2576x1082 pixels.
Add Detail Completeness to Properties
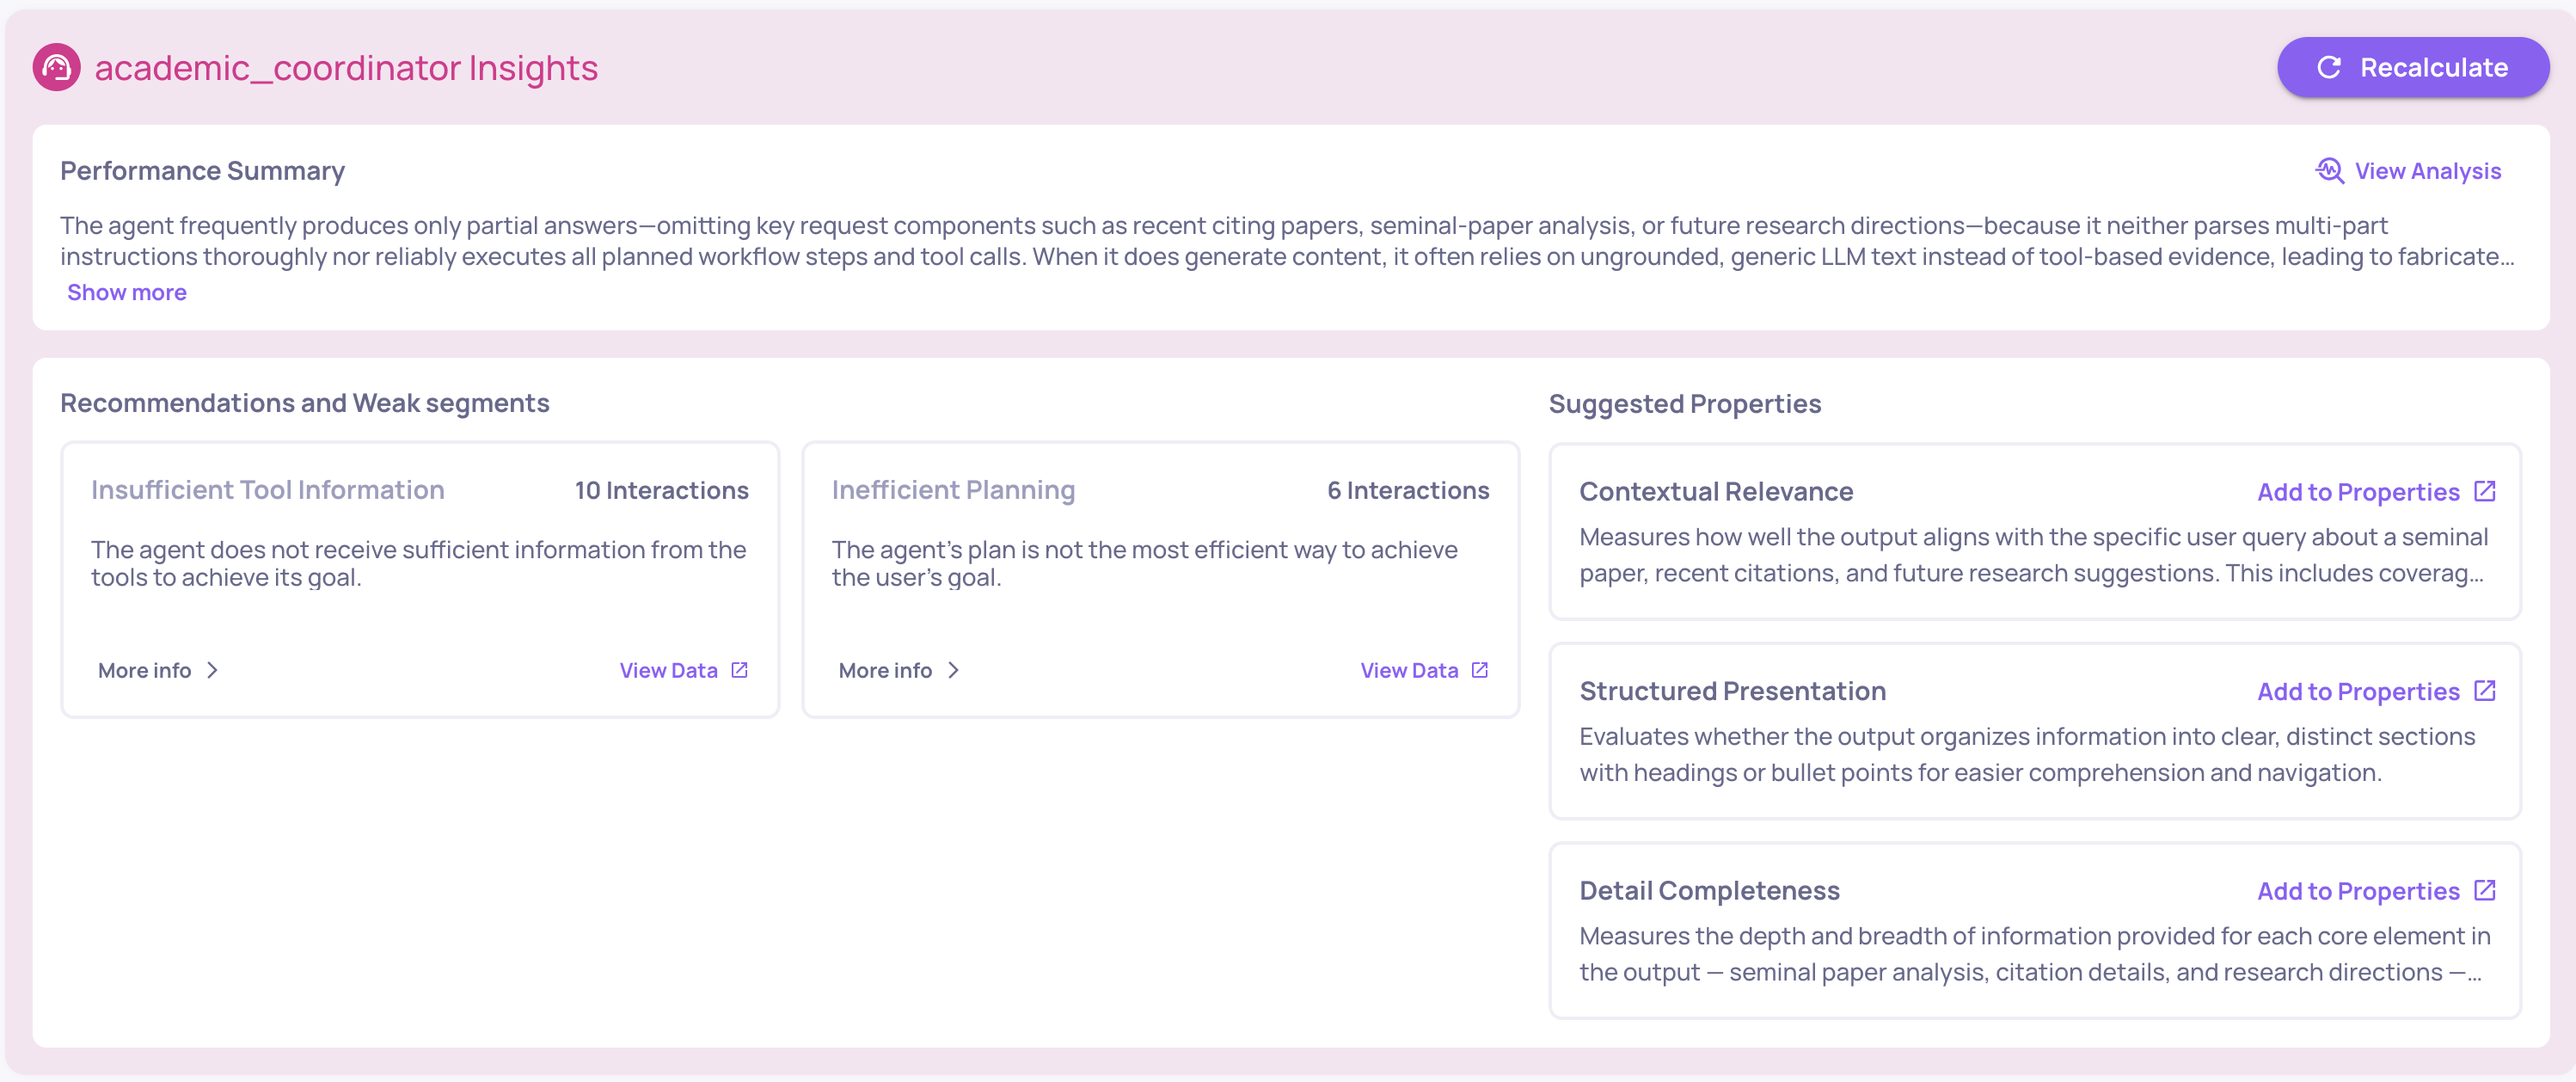[2357, 891]
